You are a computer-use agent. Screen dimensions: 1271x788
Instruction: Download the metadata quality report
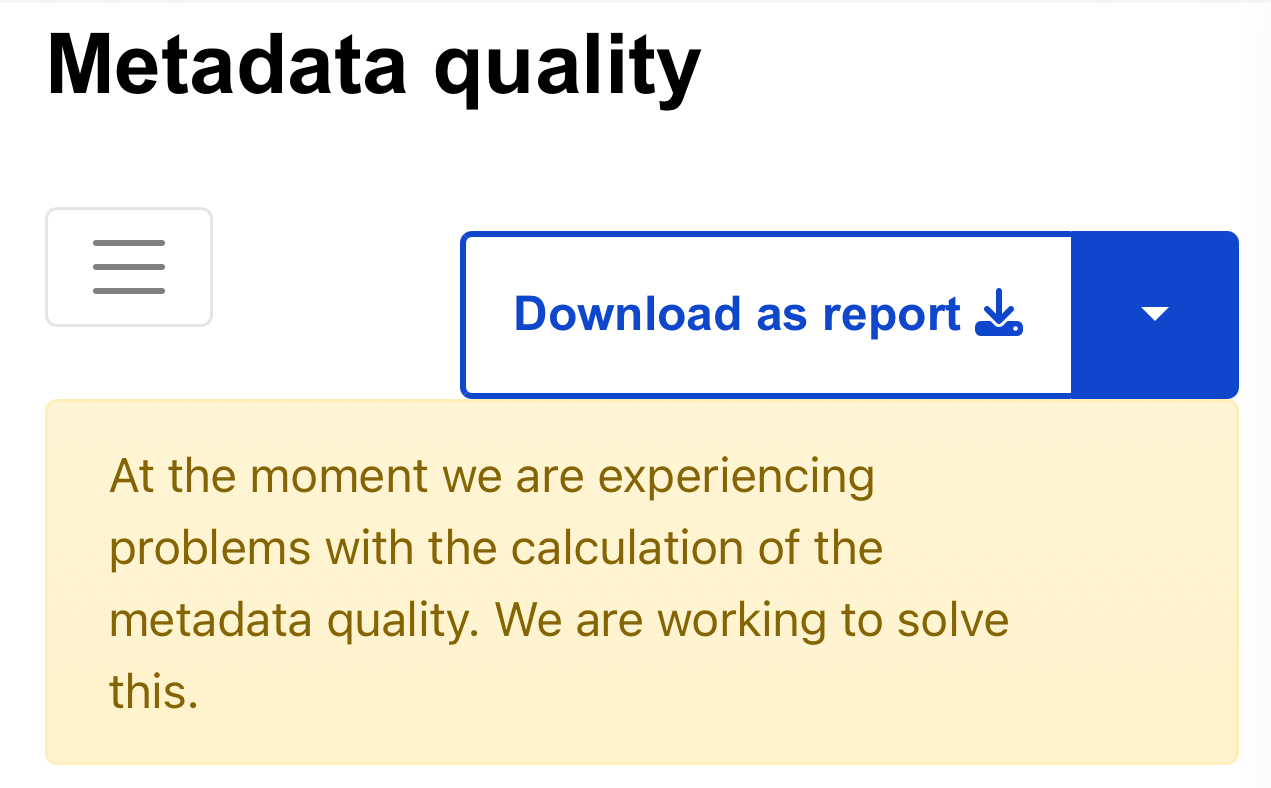coord(767,314)
